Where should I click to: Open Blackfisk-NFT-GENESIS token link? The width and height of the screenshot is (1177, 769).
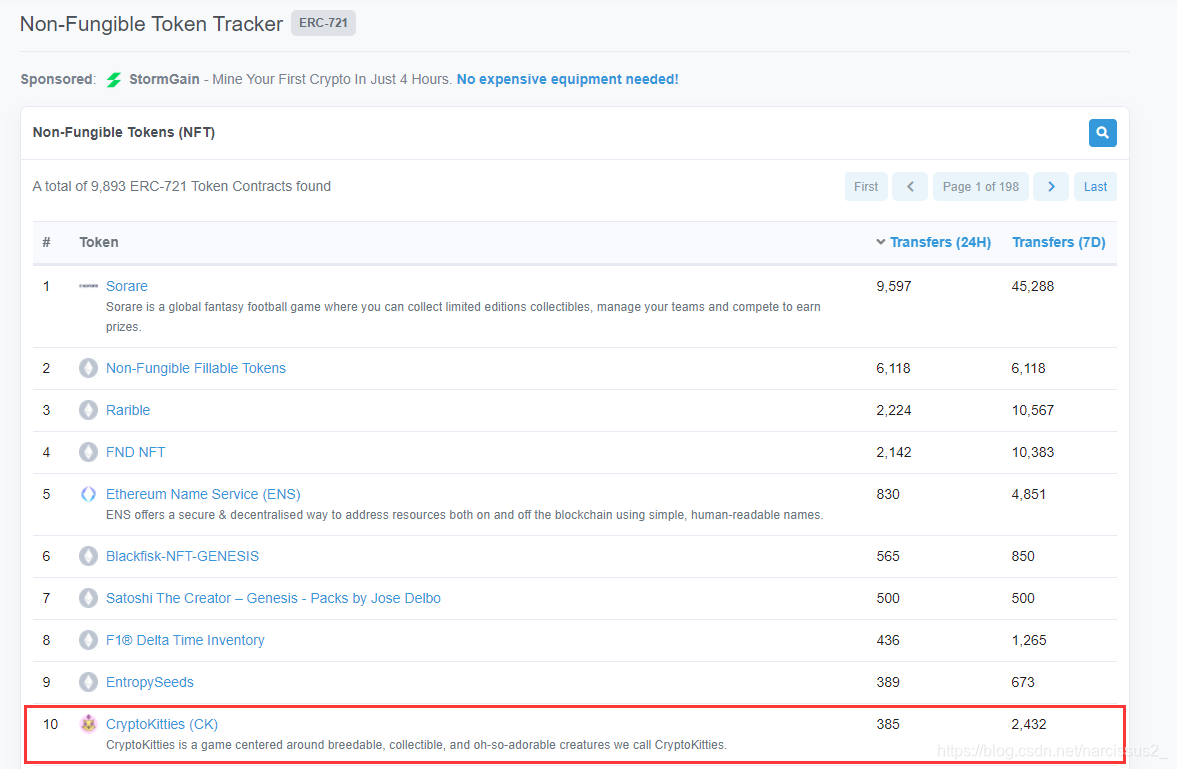point(182,556)
